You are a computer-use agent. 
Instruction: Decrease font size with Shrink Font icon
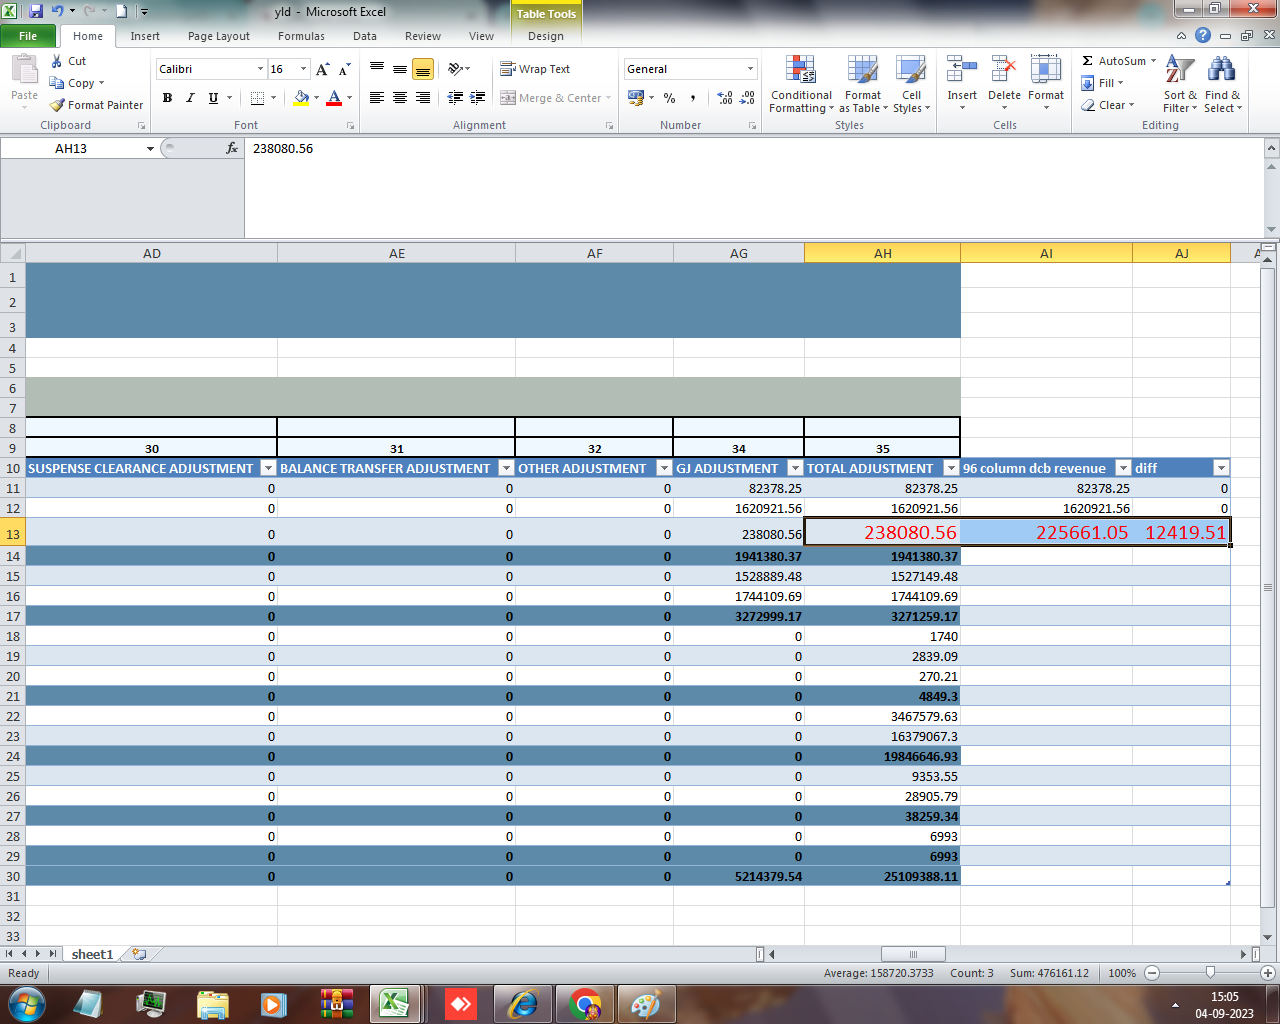pyautogui.click(x=344, y=69)
